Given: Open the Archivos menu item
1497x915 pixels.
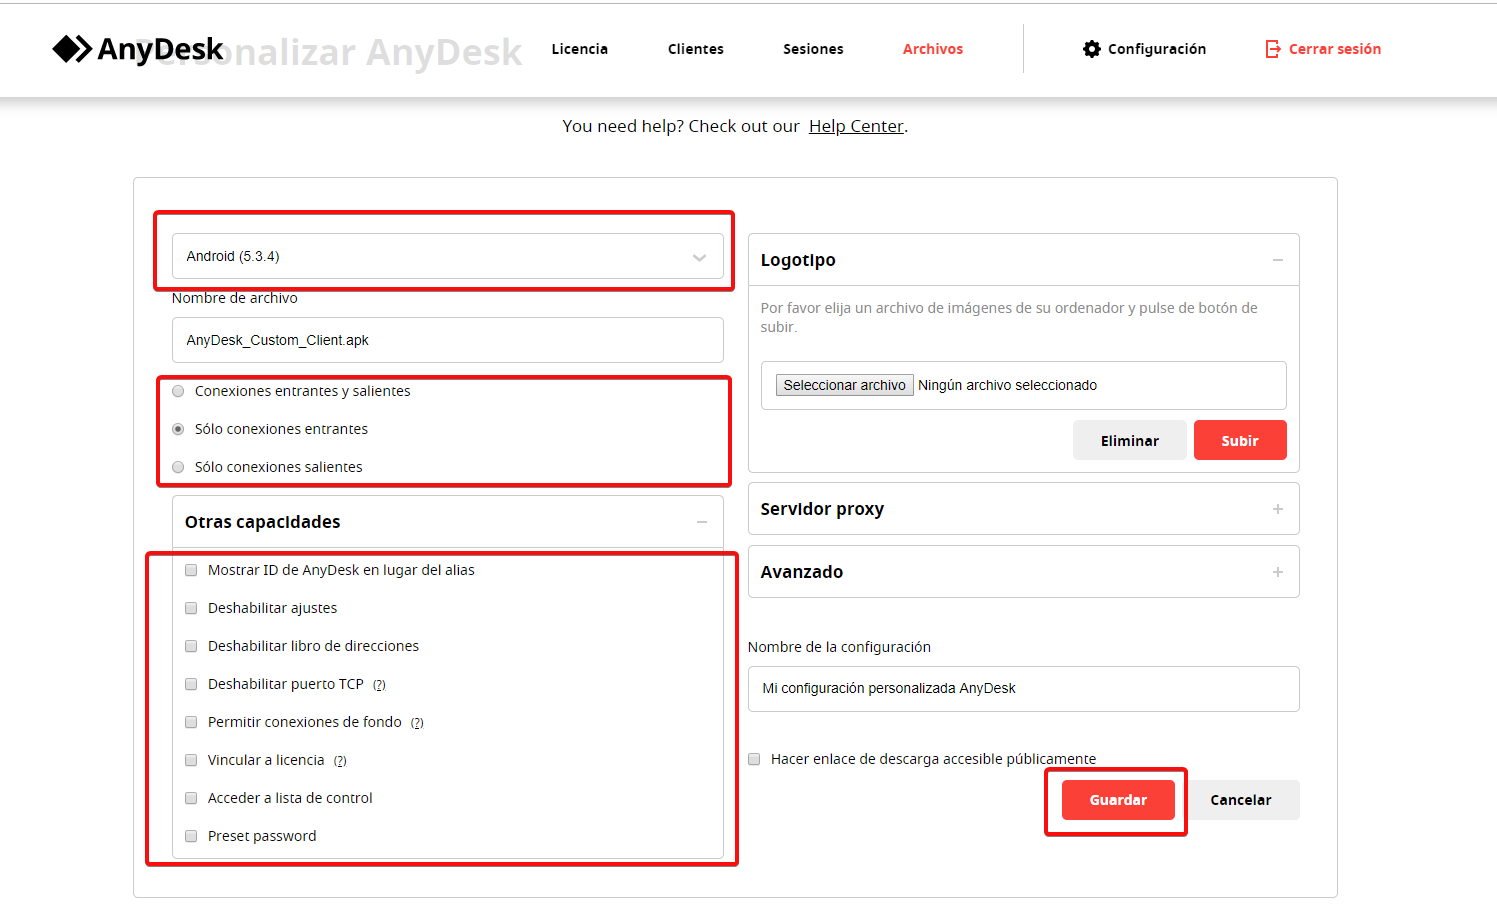Looking at the screenshot, I should [933, 49].
